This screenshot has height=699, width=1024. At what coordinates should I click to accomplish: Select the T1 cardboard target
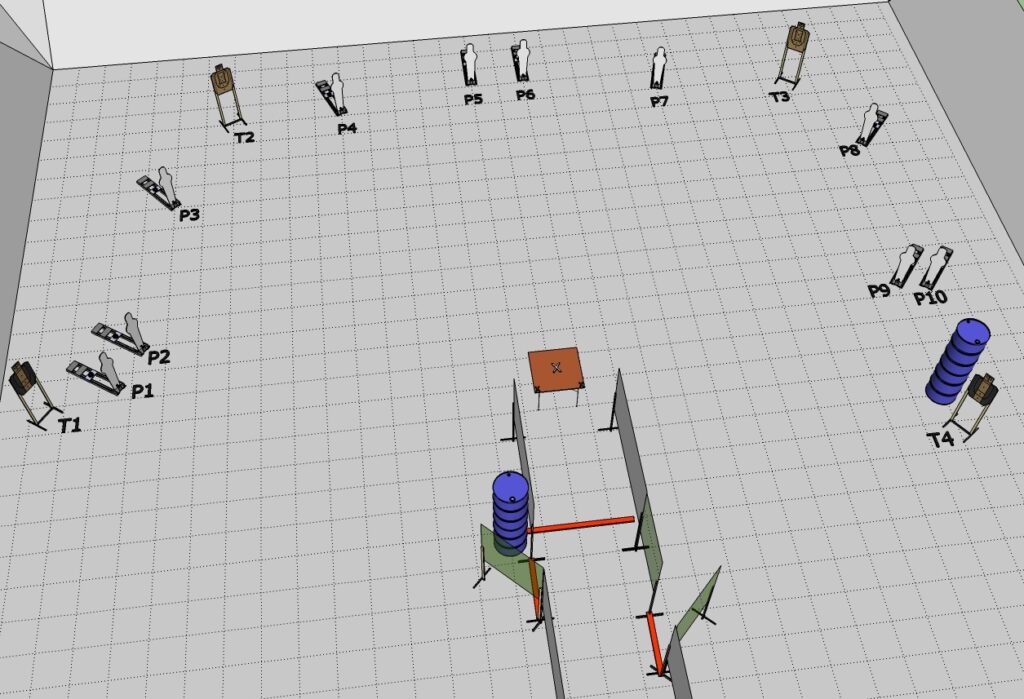24,380
